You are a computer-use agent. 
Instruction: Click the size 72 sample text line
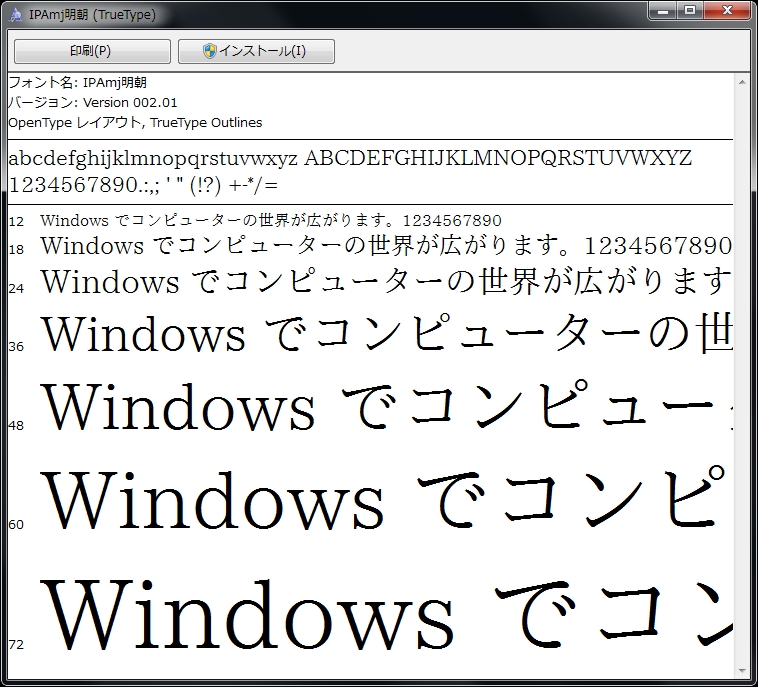point(386,614)
